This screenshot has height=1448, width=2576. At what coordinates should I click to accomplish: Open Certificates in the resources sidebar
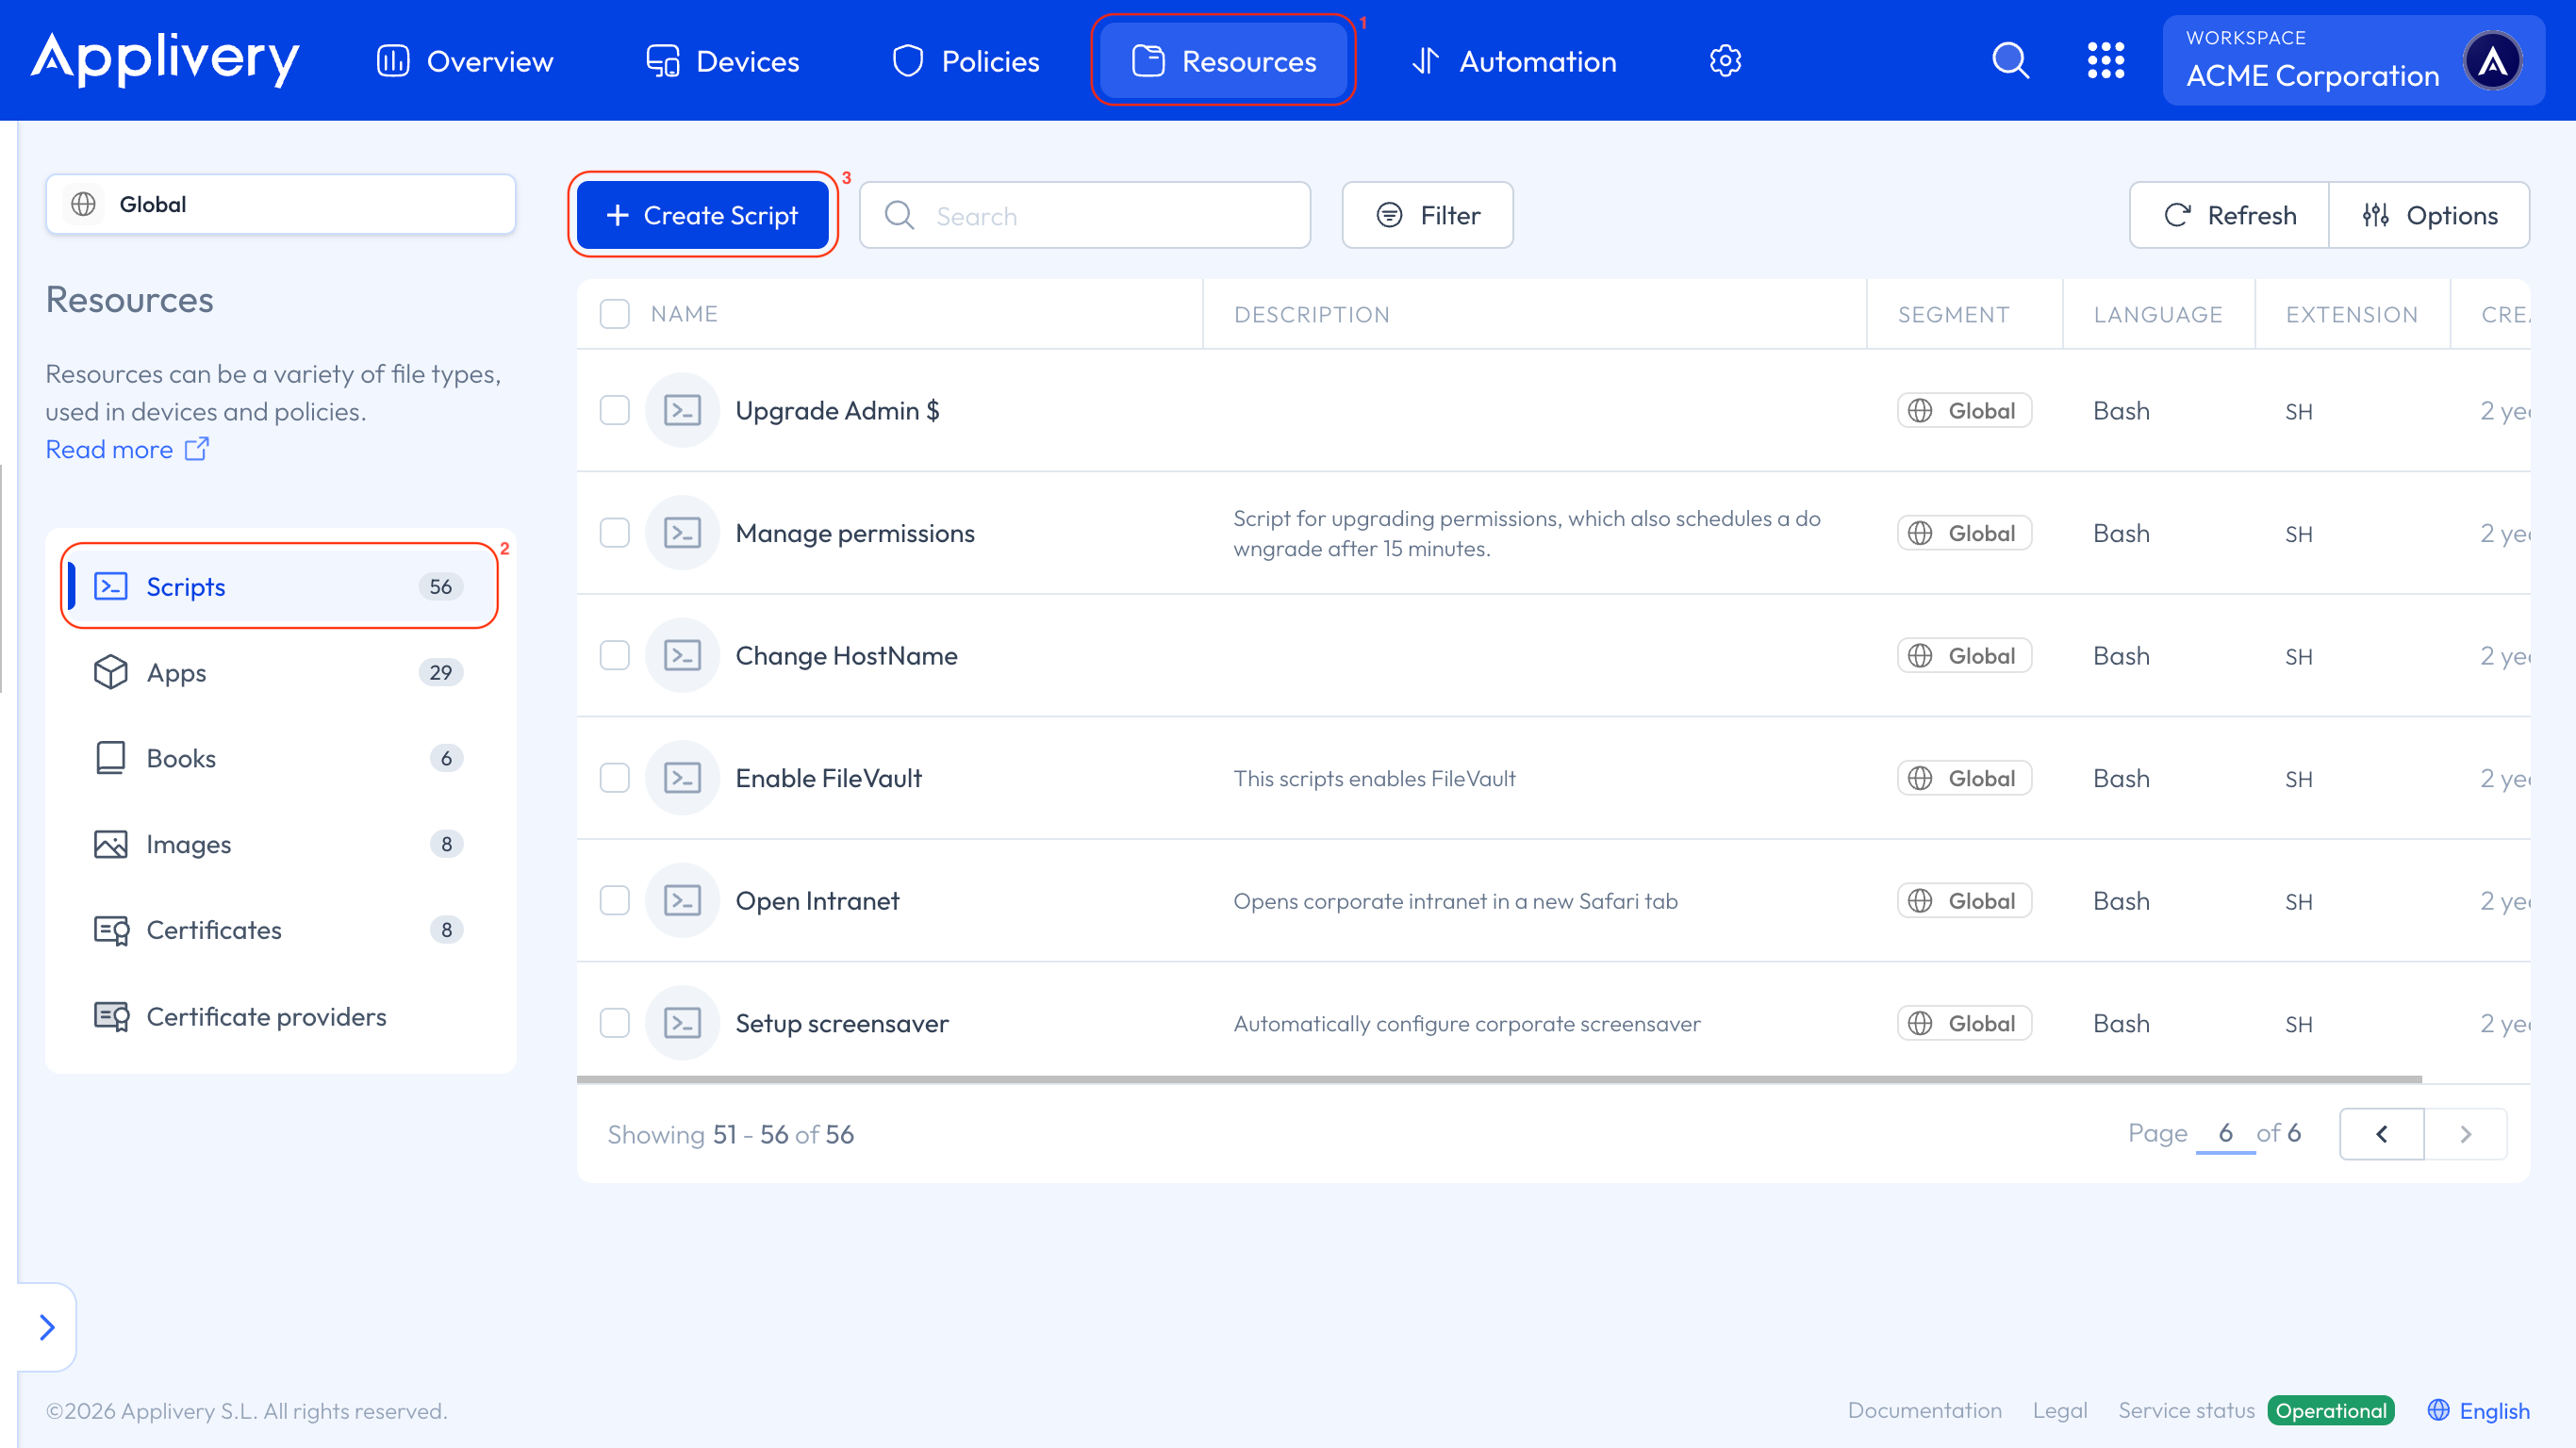pos(214,930)
